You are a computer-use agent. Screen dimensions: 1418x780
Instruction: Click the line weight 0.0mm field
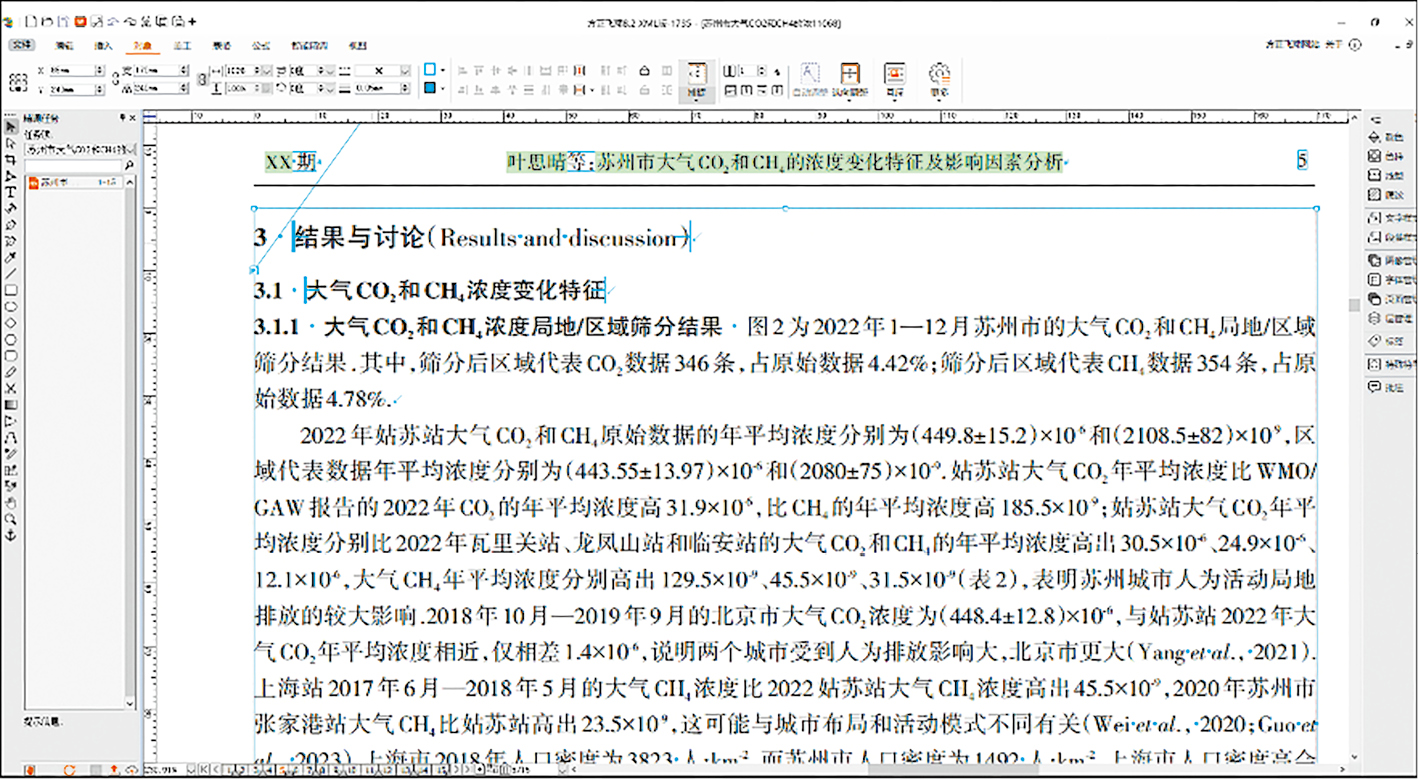click(x=382, y=89)
